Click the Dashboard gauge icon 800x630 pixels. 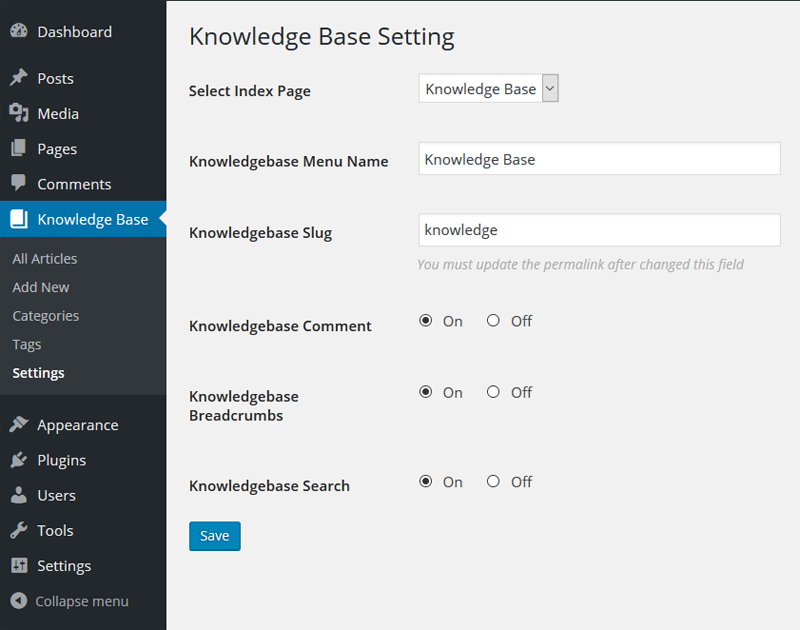point(19,31)
